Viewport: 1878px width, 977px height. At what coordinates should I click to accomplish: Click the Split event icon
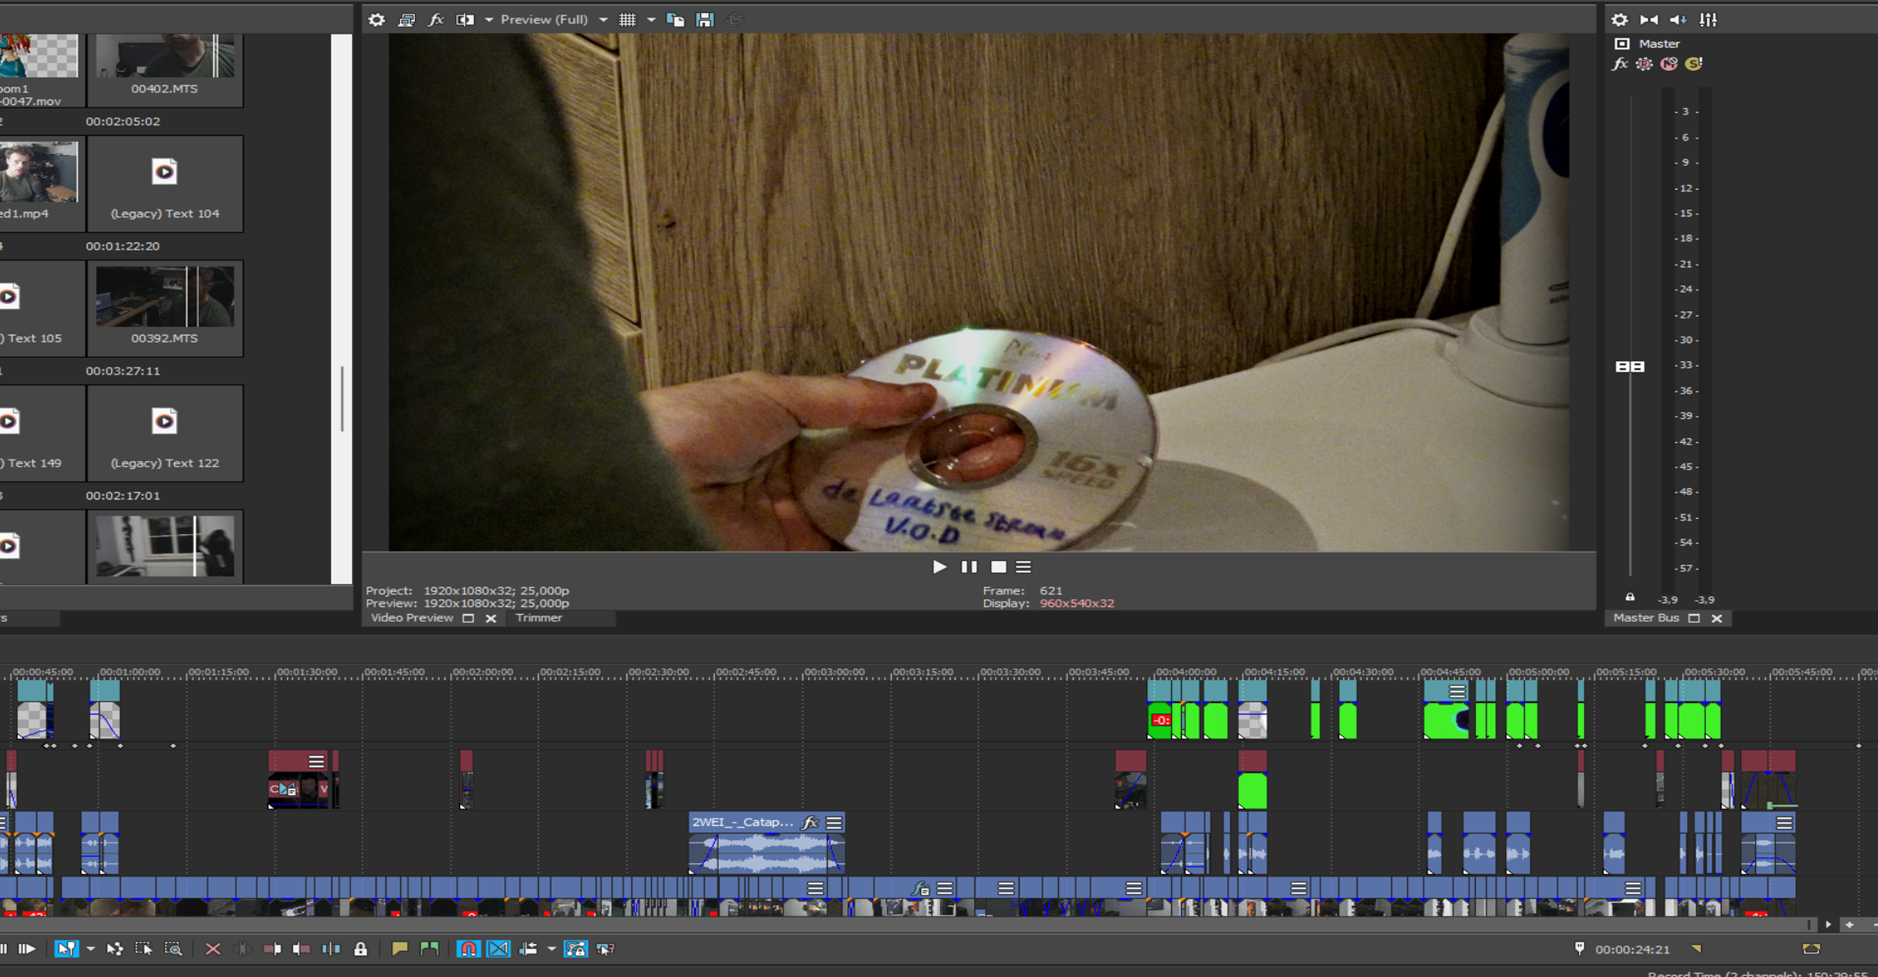(331, 949)
